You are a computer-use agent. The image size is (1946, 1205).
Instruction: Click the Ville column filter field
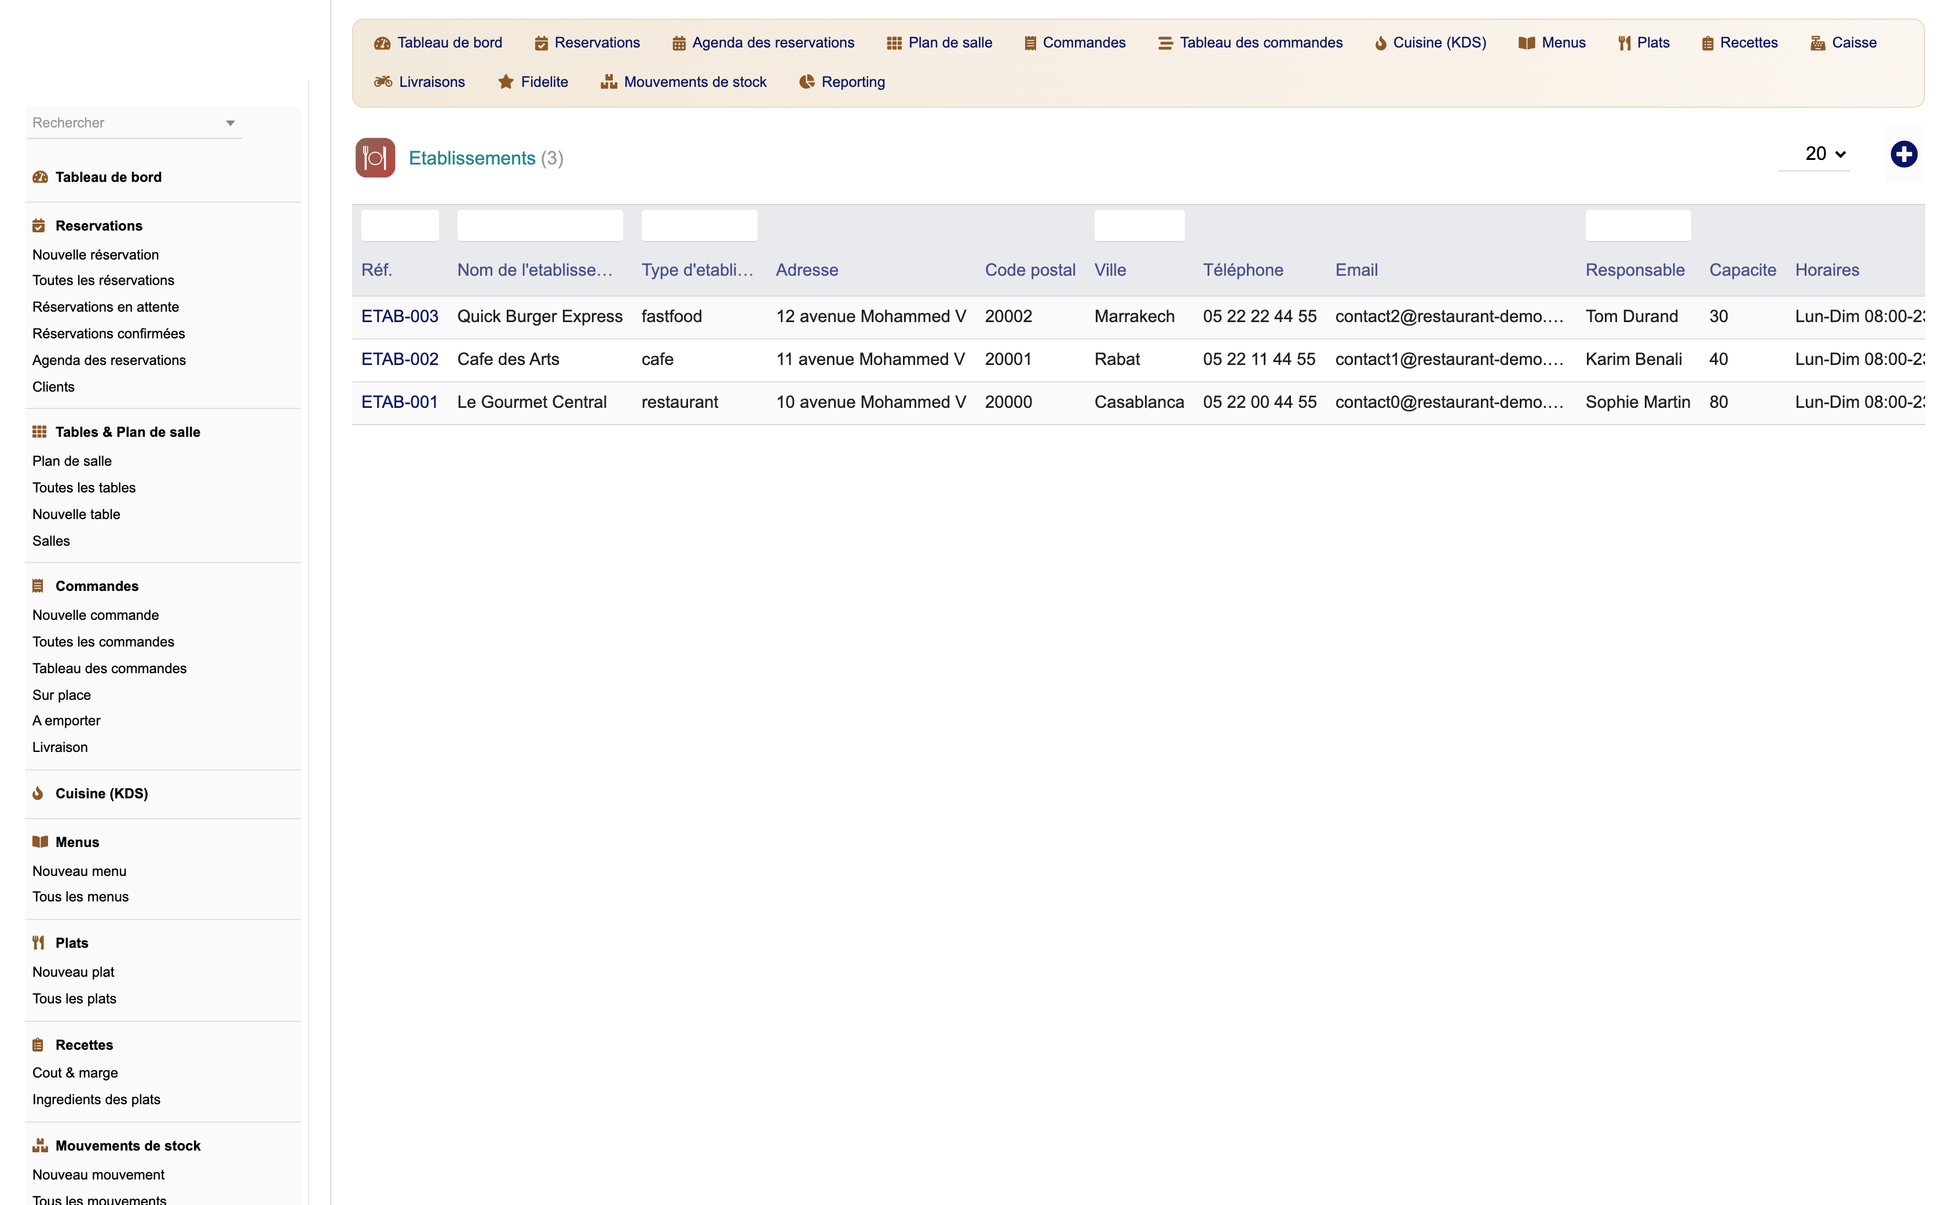coord(1139,225)
